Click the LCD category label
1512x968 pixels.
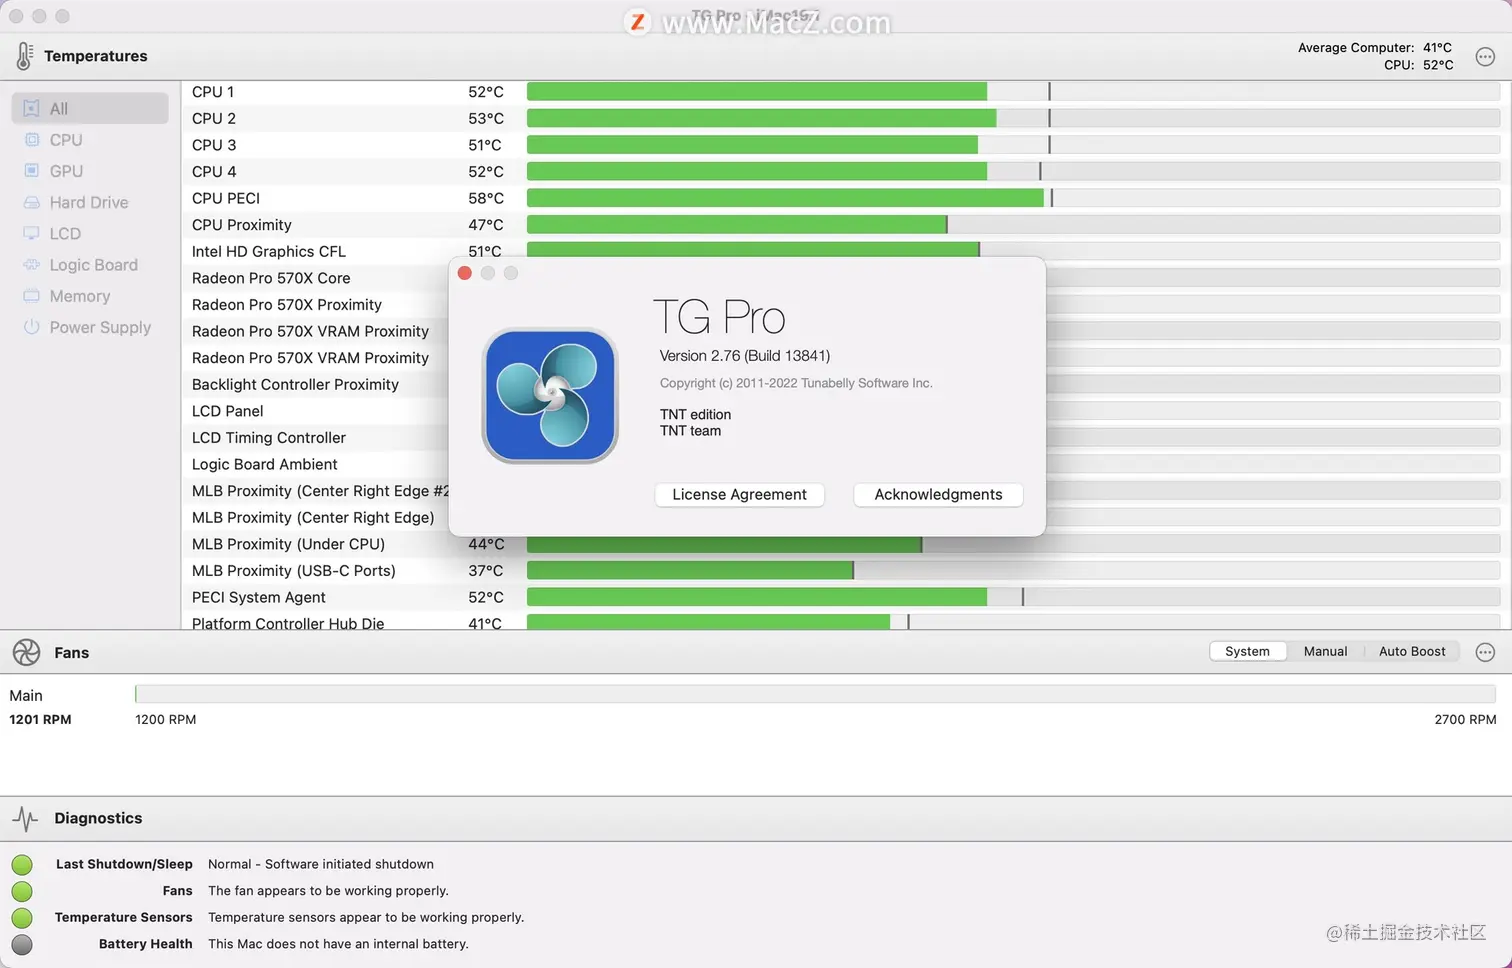click(x=65, y=233)
